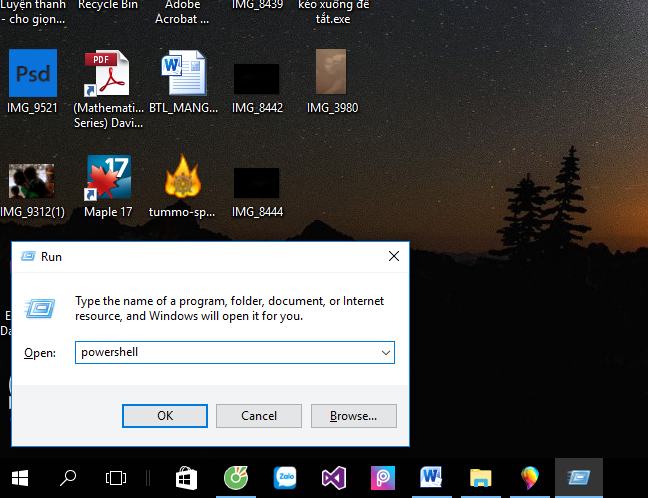Select the tummo-sp flame icon
The width and height of the screenshot is (648, 498).
point(183,176)
